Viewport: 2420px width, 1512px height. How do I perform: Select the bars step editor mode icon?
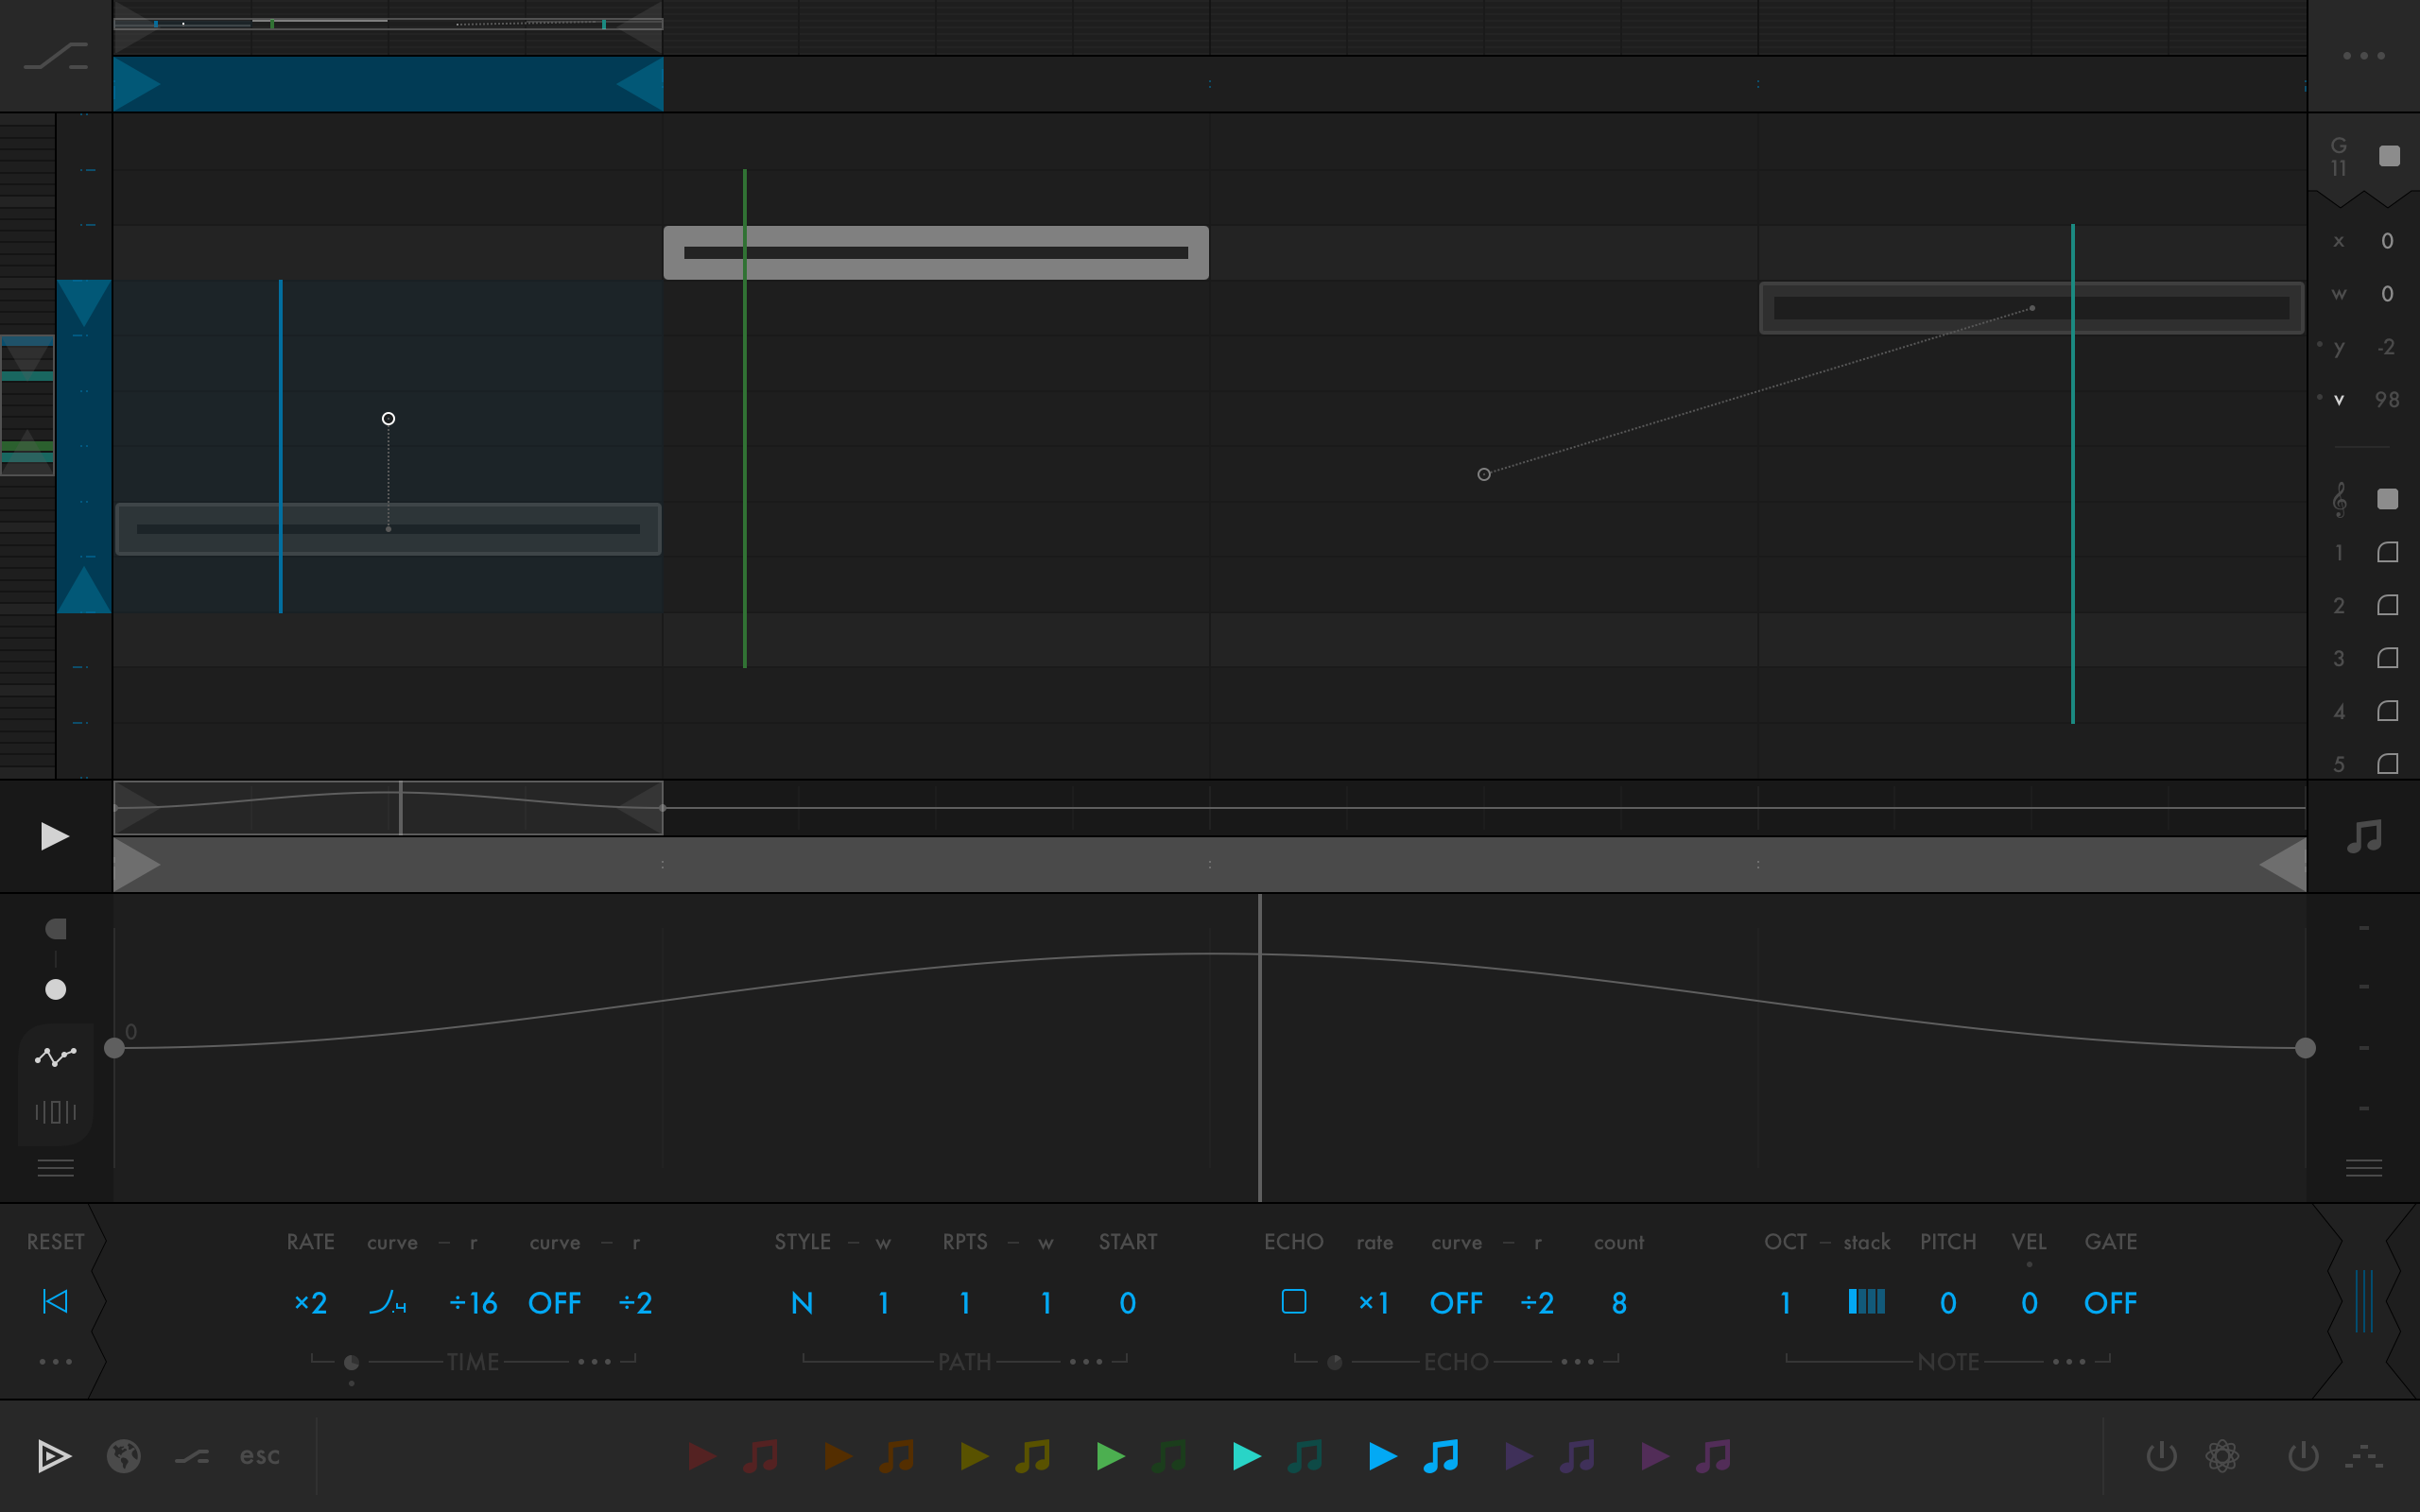(x=55, y=1111)
